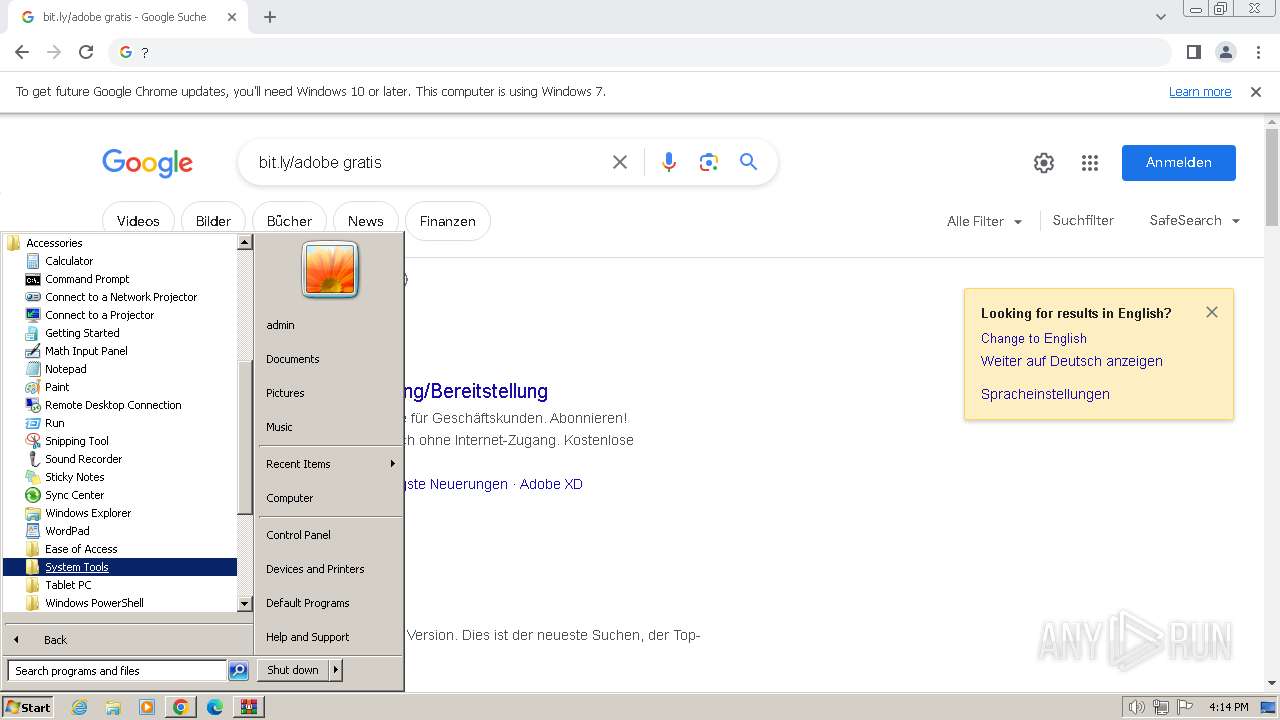Dismiss the language suggestion popup
The height and width of the screenshot is (720, 1280).
pyautogui.click(x=1212, y=312)
